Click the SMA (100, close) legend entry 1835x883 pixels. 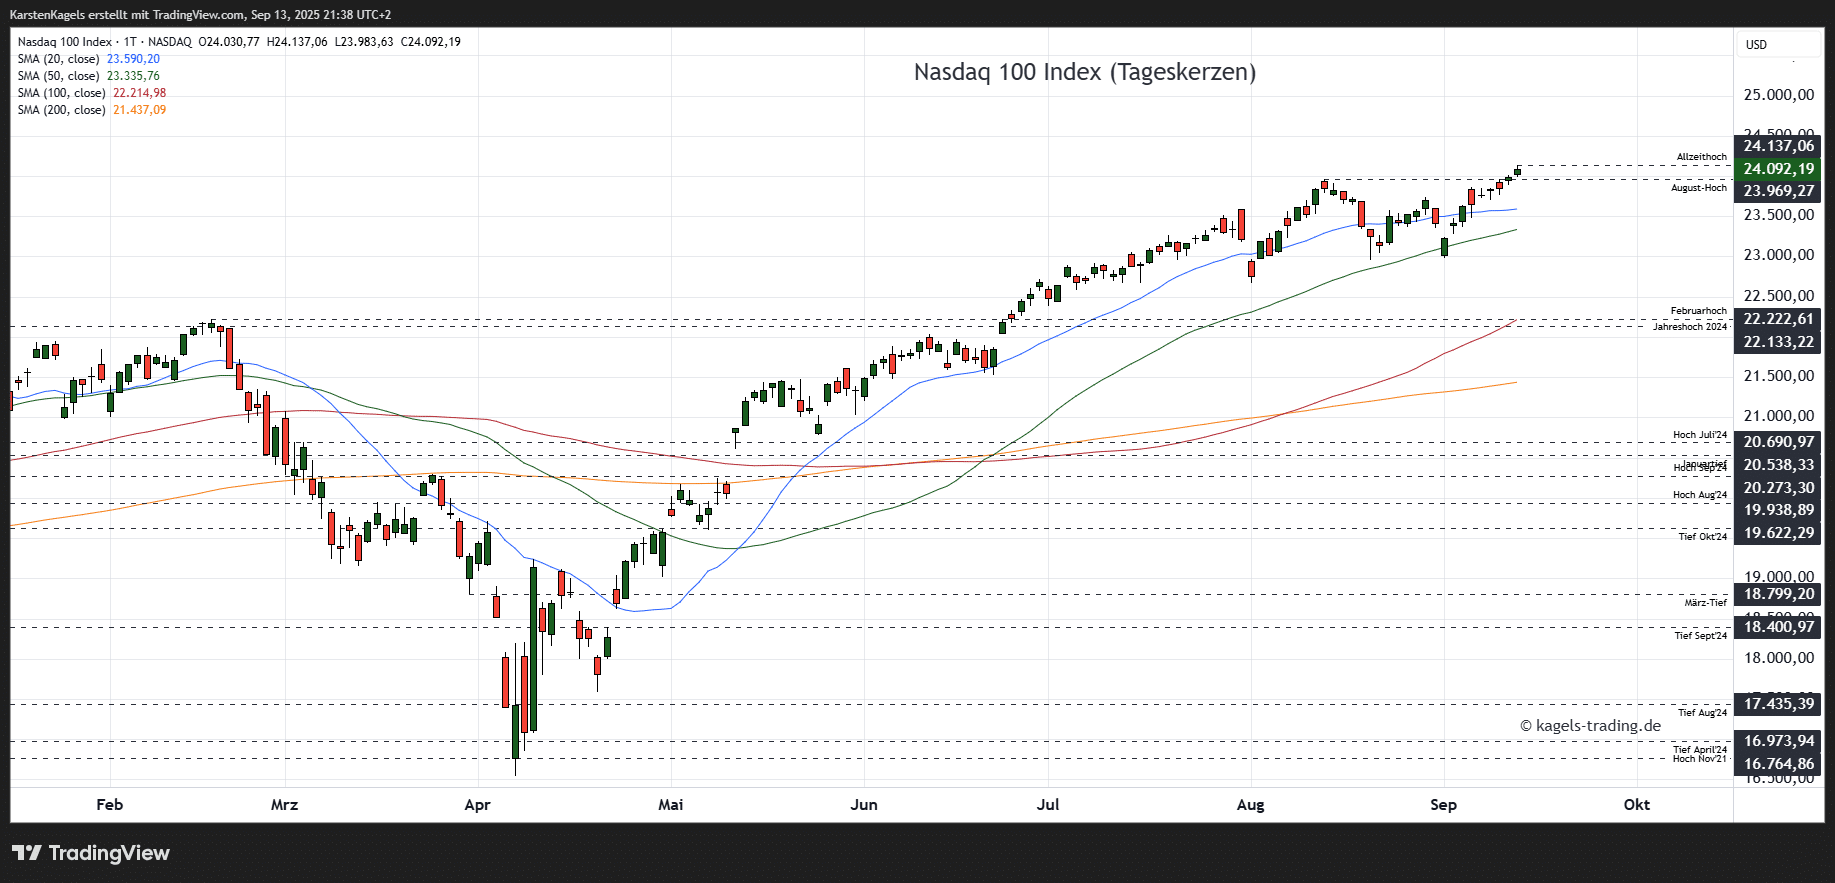[61, 93]
